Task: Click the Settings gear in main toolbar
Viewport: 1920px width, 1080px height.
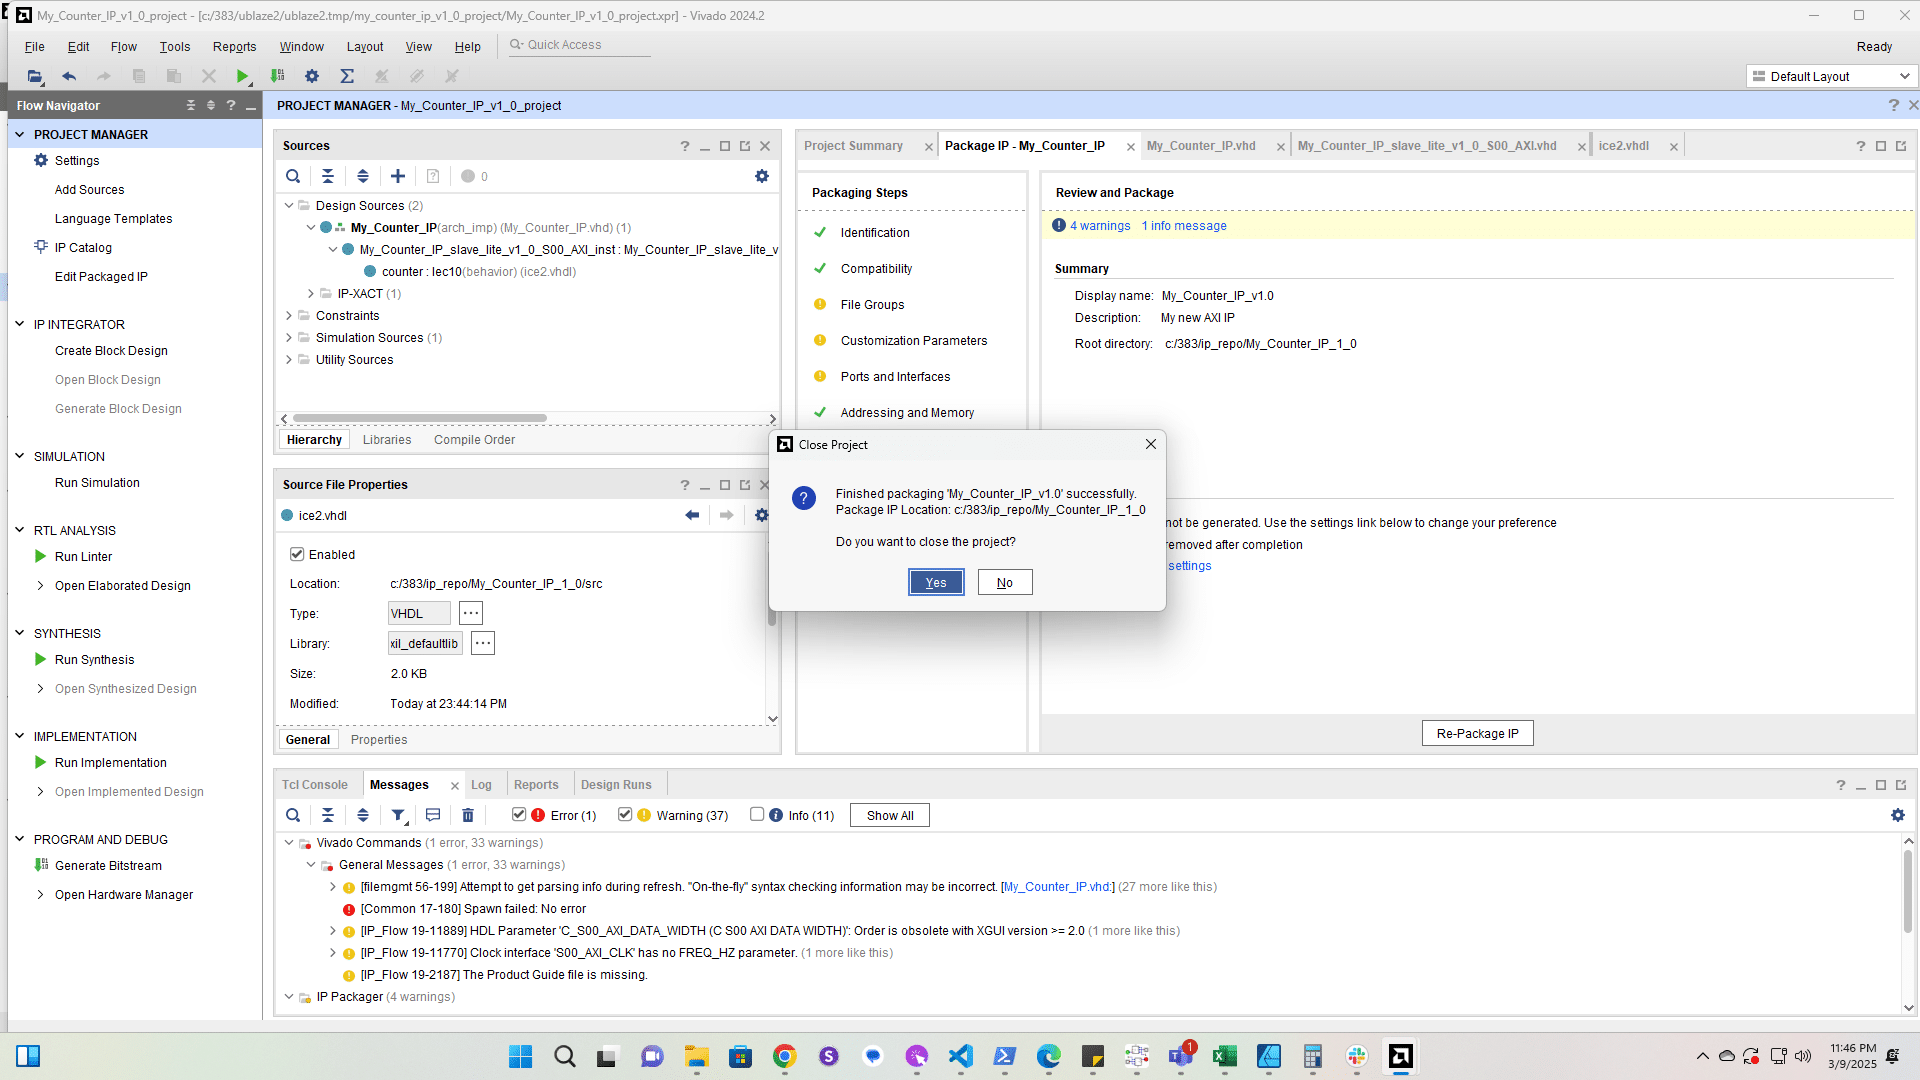Action: tap(312, 76)
